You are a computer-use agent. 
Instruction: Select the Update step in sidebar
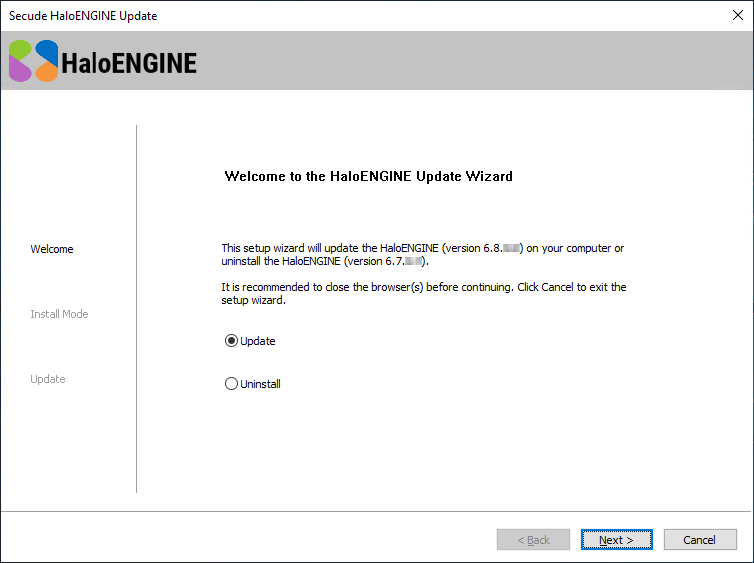(48, 379)
